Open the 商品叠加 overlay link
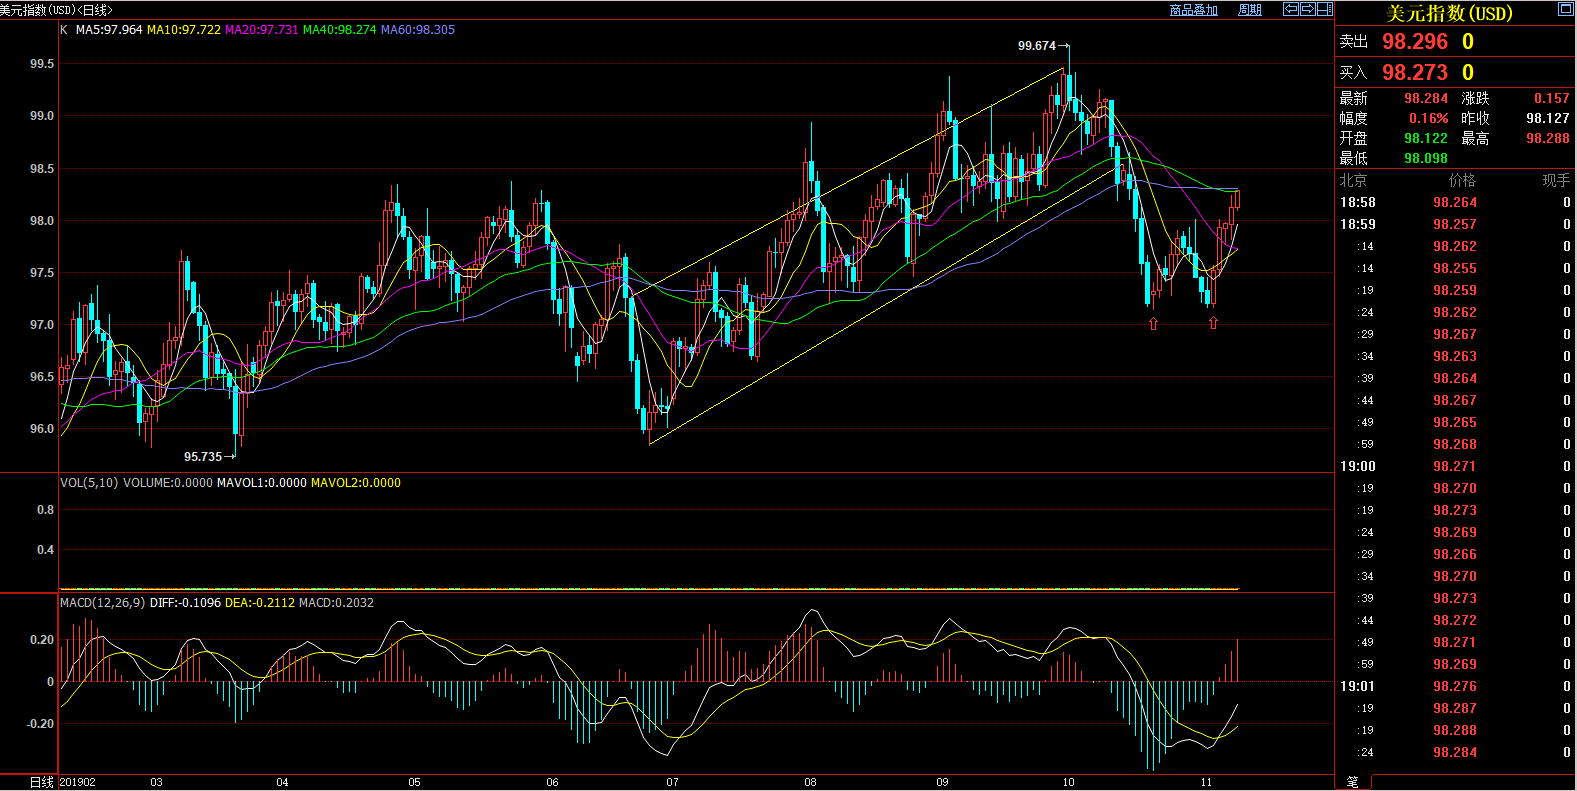The height and width of the screenshot is (791, 1577). [x=1194, y=10]
